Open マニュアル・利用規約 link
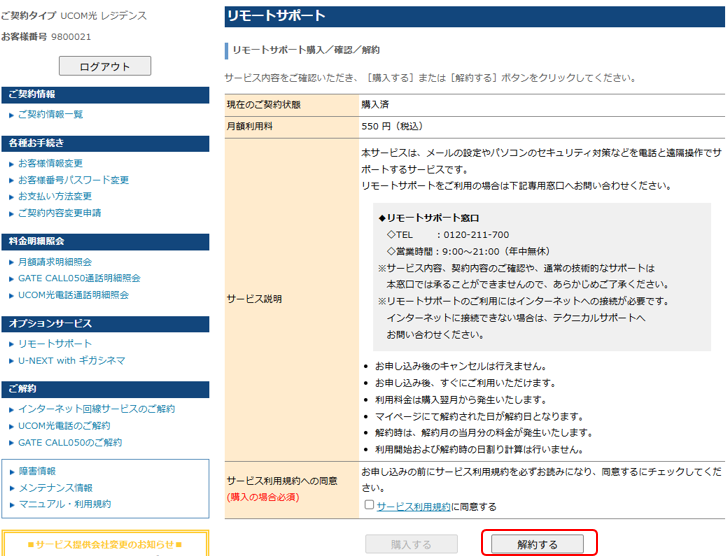 coord(65,504)
